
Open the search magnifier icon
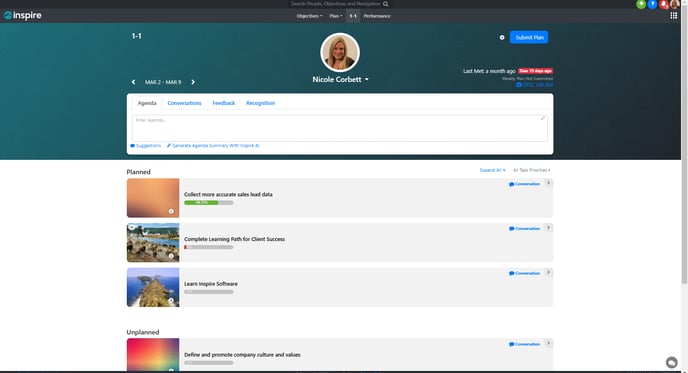coord(386,4)
